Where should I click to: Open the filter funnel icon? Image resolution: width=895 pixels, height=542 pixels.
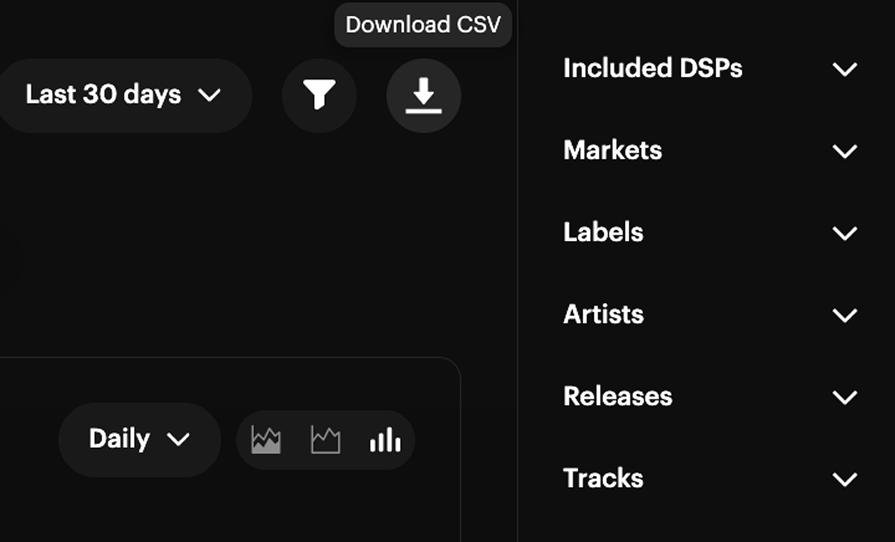[x=319, y=95]
